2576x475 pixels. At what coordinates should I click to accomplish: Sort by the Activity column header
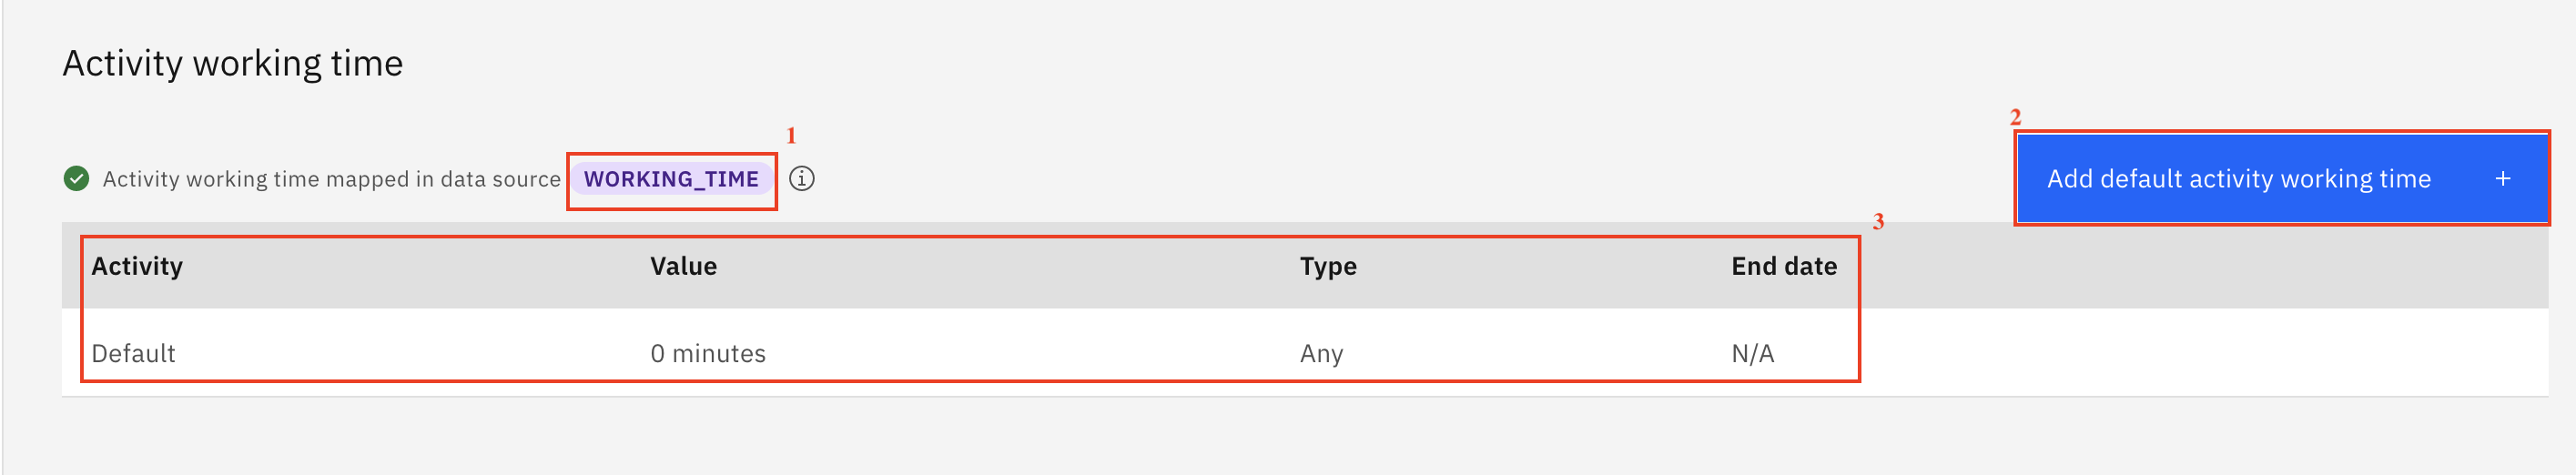coord(137,266)
